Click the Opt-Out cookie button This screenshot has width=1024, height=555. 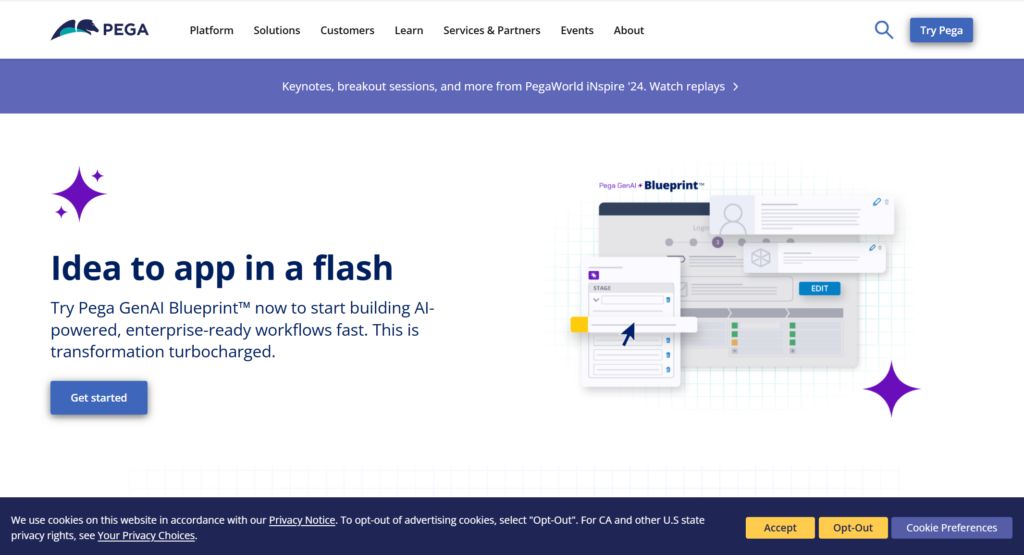pyautogui.click(x=853, y=528)
